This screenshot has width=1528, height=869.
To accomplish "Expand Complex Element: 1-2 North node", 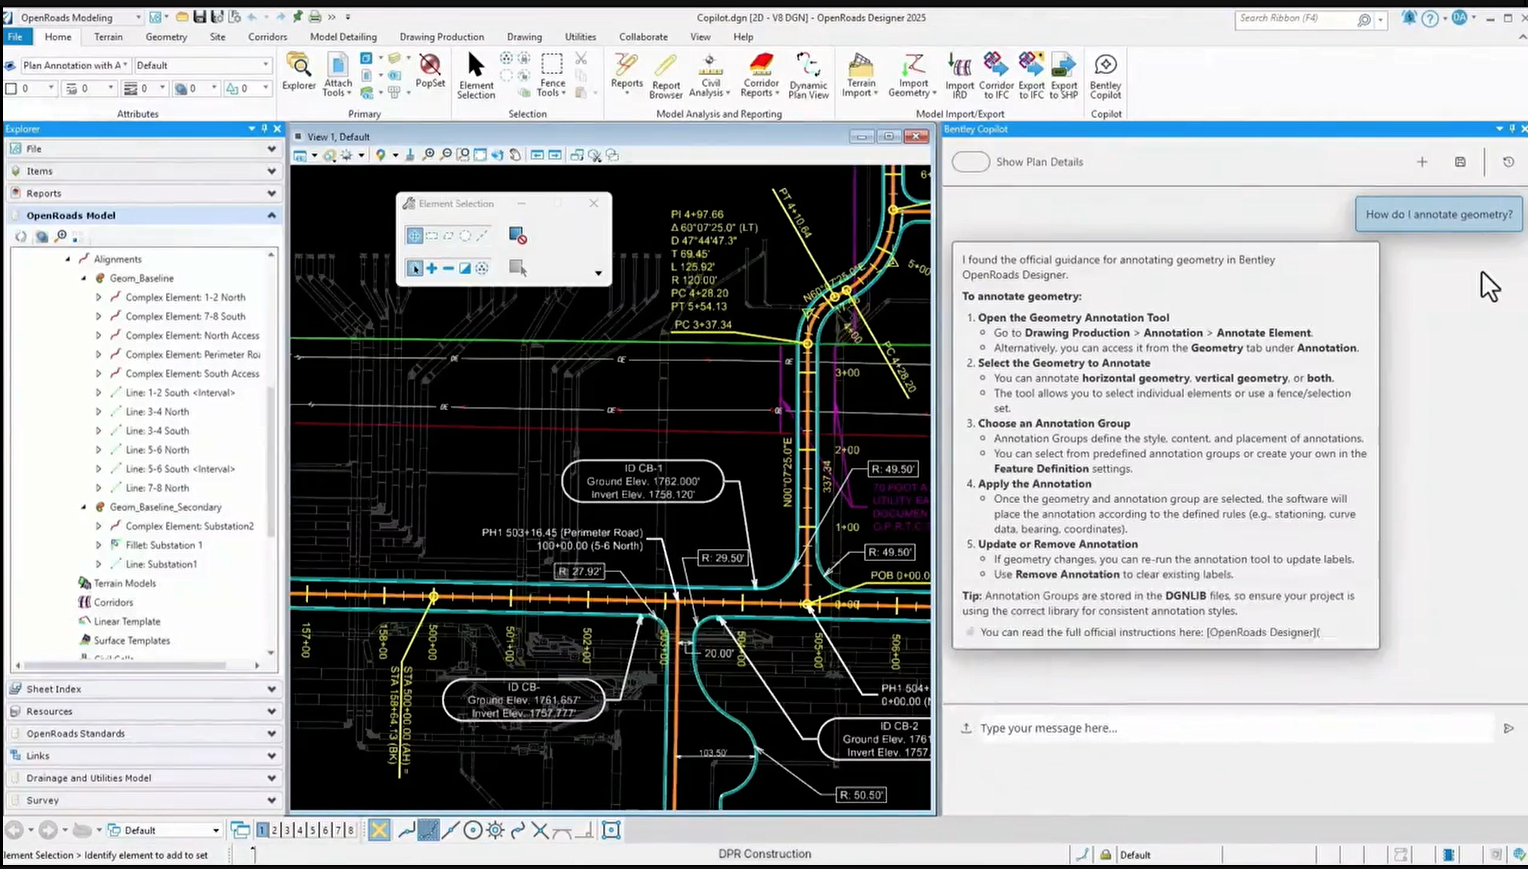I will pyautogui.click(x=99, y=297).
